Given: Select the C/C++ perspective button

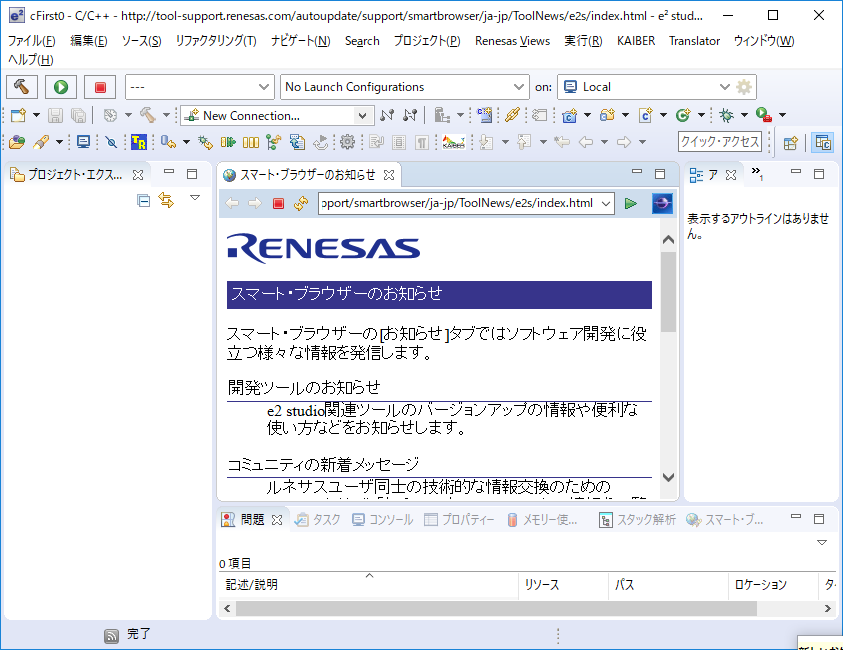Looking at the screenshot, I should pyautogui.click(x=823, y=143).
